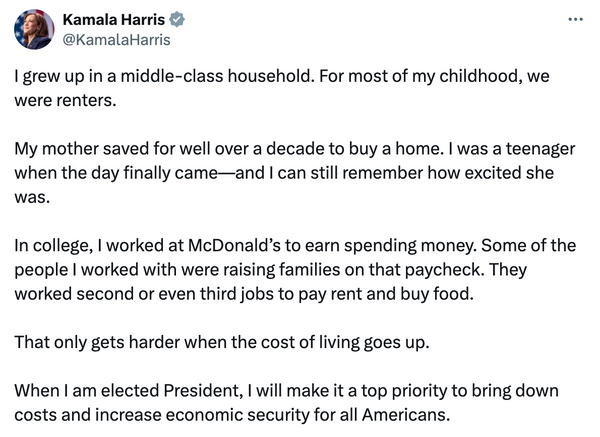Click the line starting 'people I worked with'
Screen dimensions: 600x437
[x=271, y=270]
